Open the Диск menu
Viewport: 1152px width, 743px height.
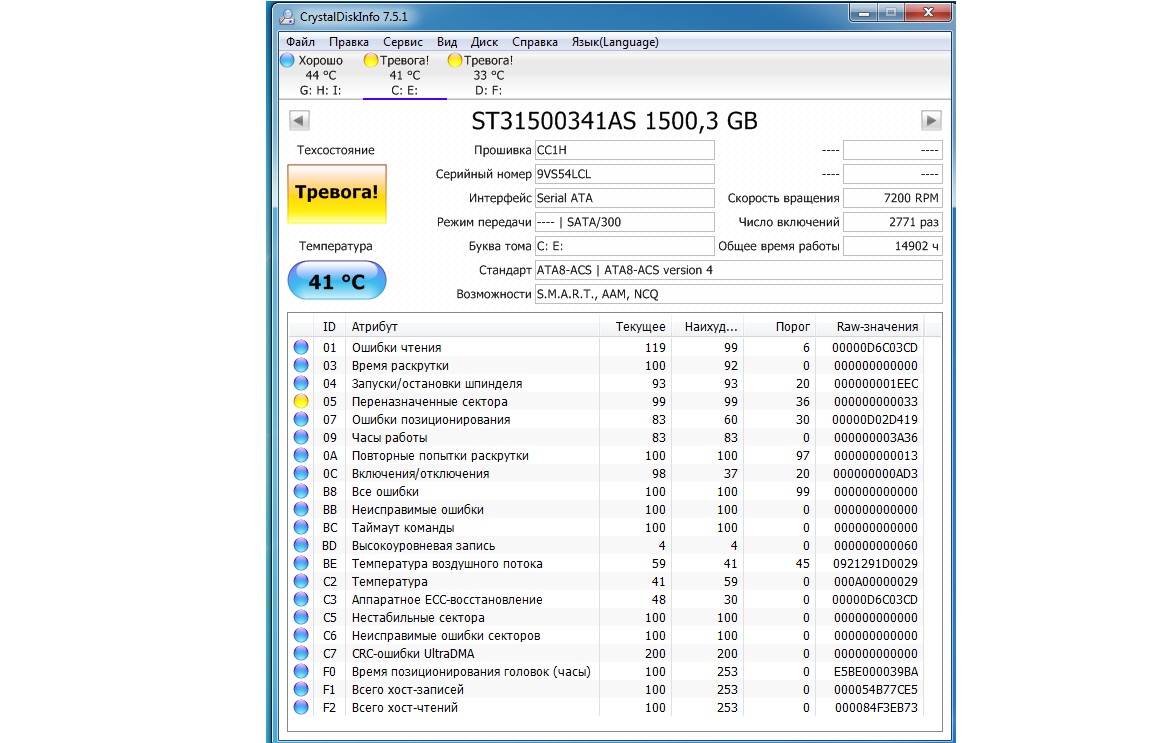(484, 42)
